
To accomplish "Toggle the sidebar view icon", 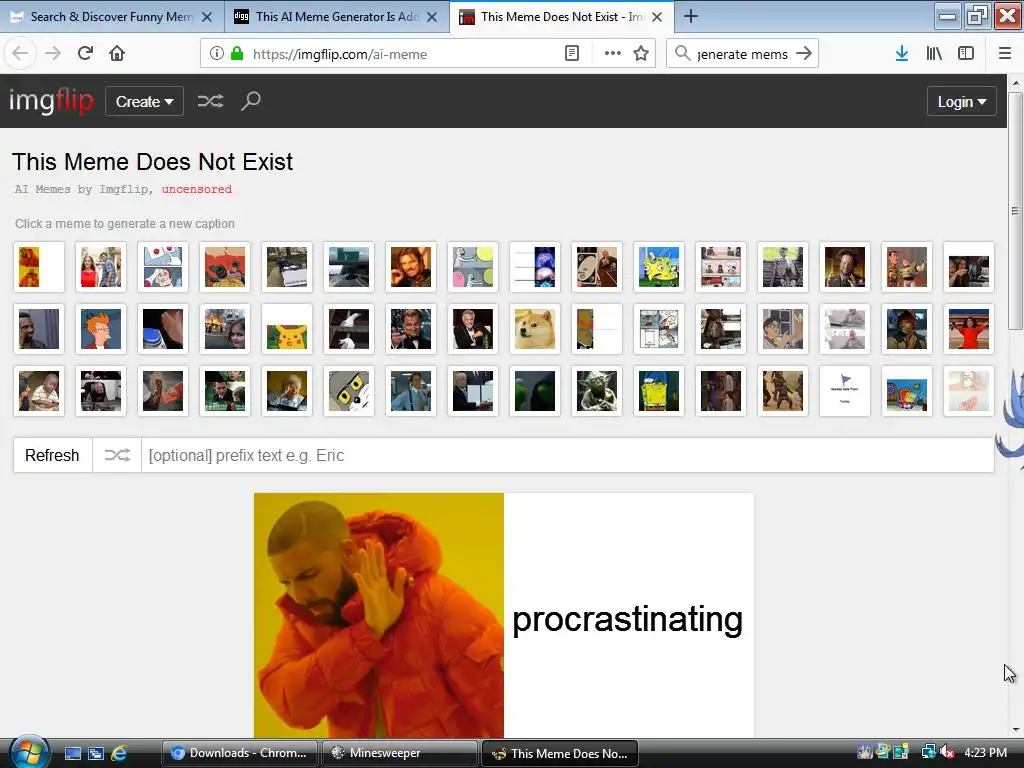I will 966,54.
